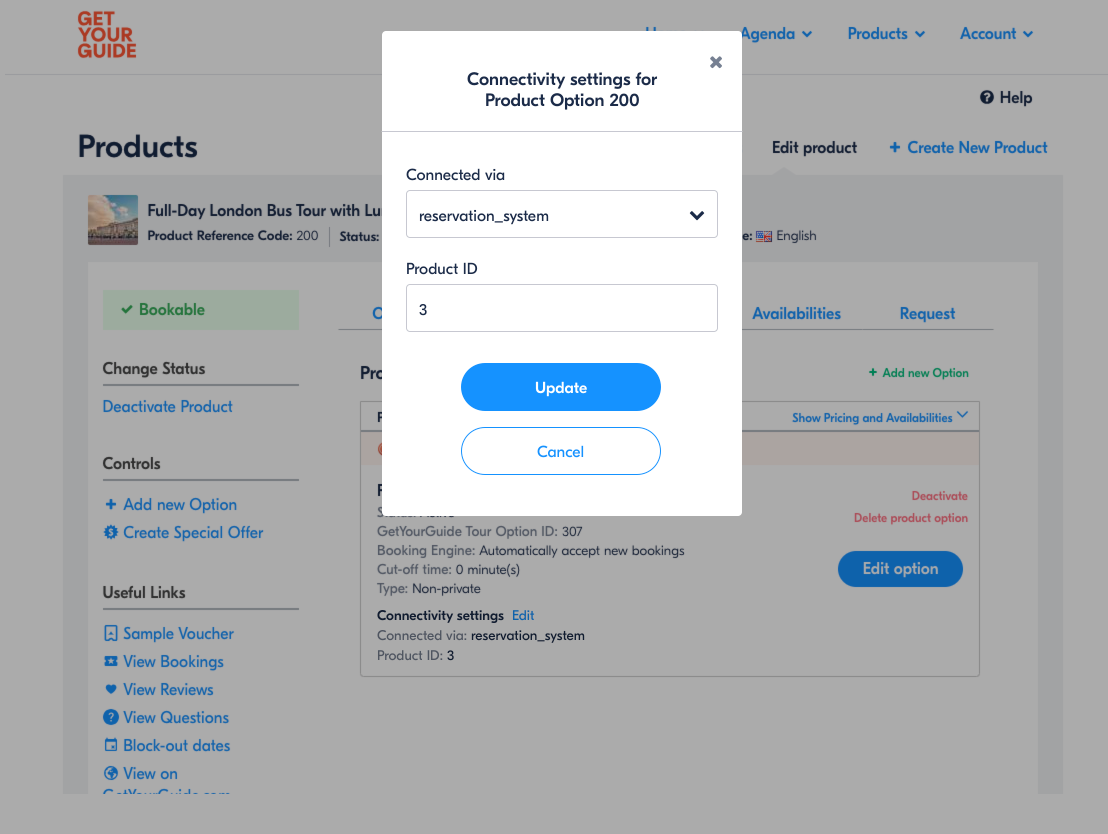Viewport: 1108px width, 834px height.
Task: Expand the Products menu in header
Action: [886, 34]
